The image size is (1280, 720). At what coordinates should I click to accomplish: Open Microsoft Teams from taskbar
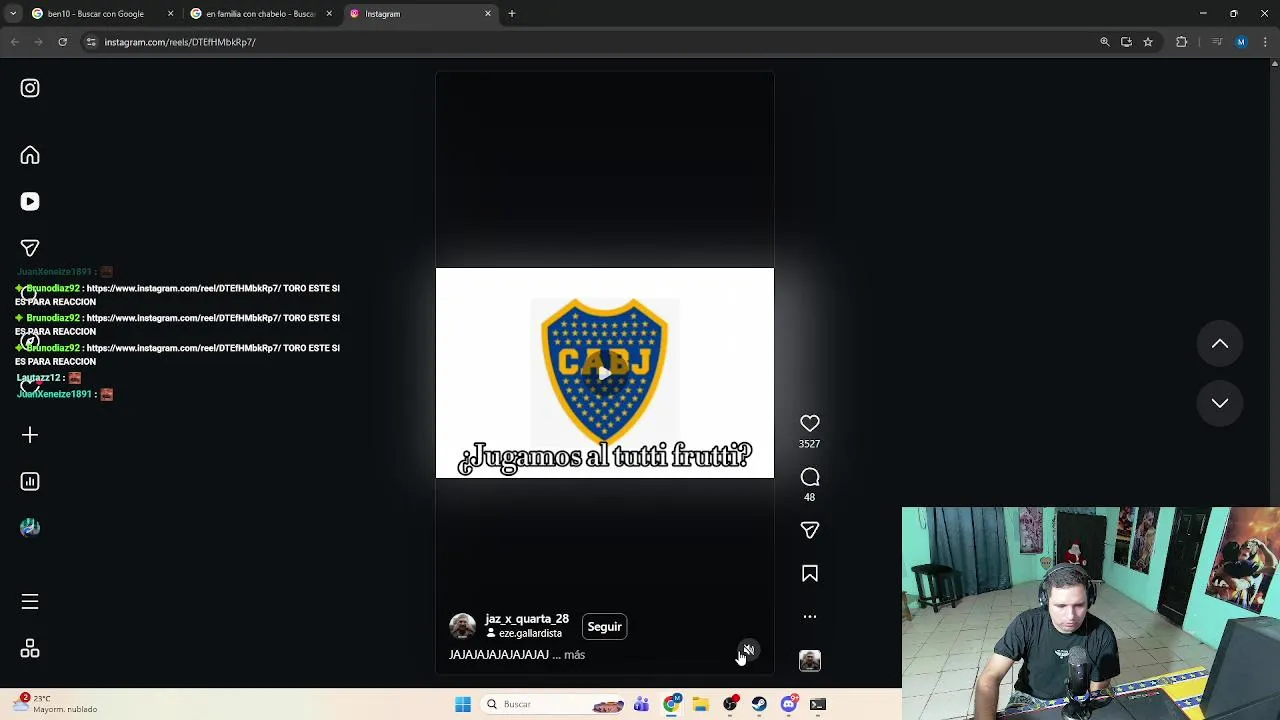pos(642,705)
